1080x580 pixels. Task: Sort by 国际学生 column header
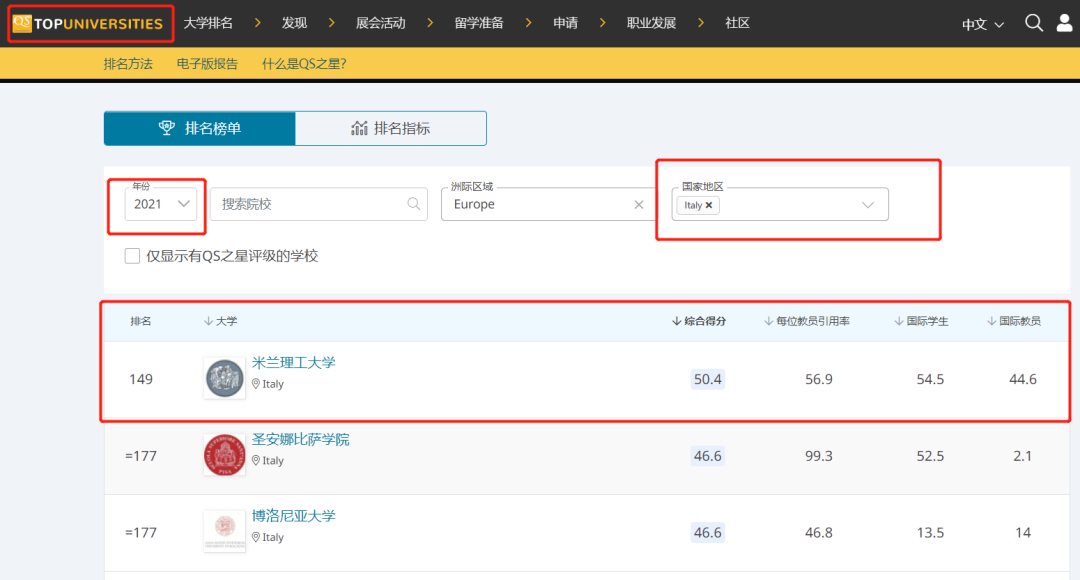pos(921,321)
